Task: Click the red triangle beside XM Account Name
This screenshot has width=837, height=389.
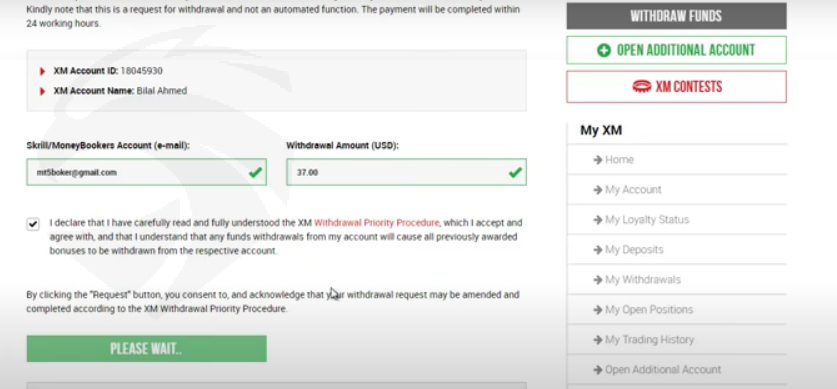Action: click(x=43, y=91)
